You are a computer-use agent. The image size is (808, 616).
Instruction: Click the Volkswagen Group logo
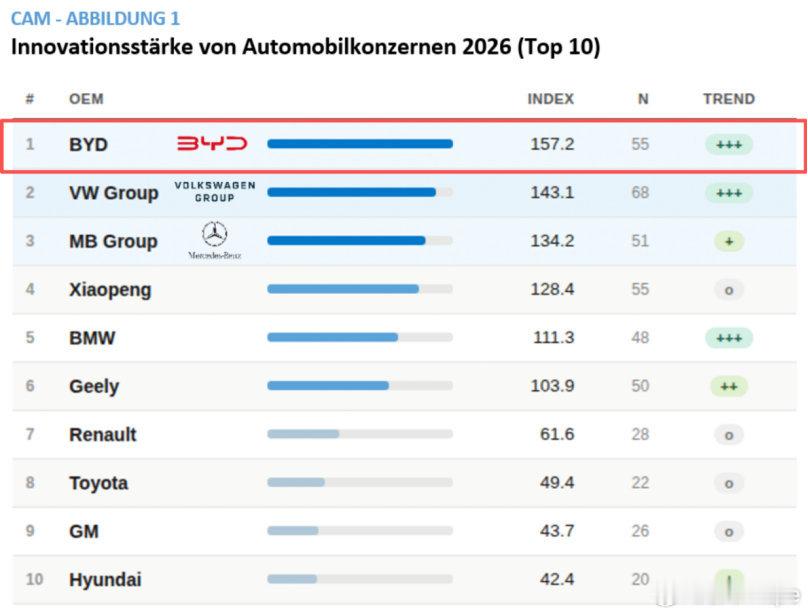(x=215, y=192)
